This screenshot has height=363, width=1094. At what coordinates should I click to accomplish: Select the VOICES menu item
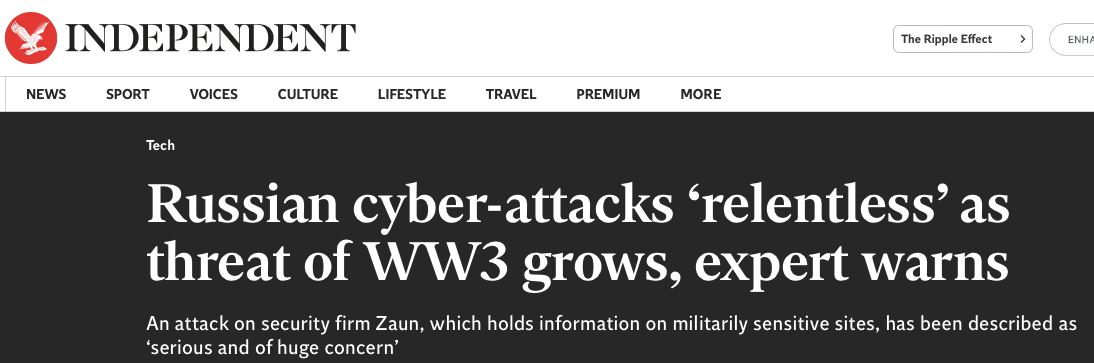click(x=213, y=94)
